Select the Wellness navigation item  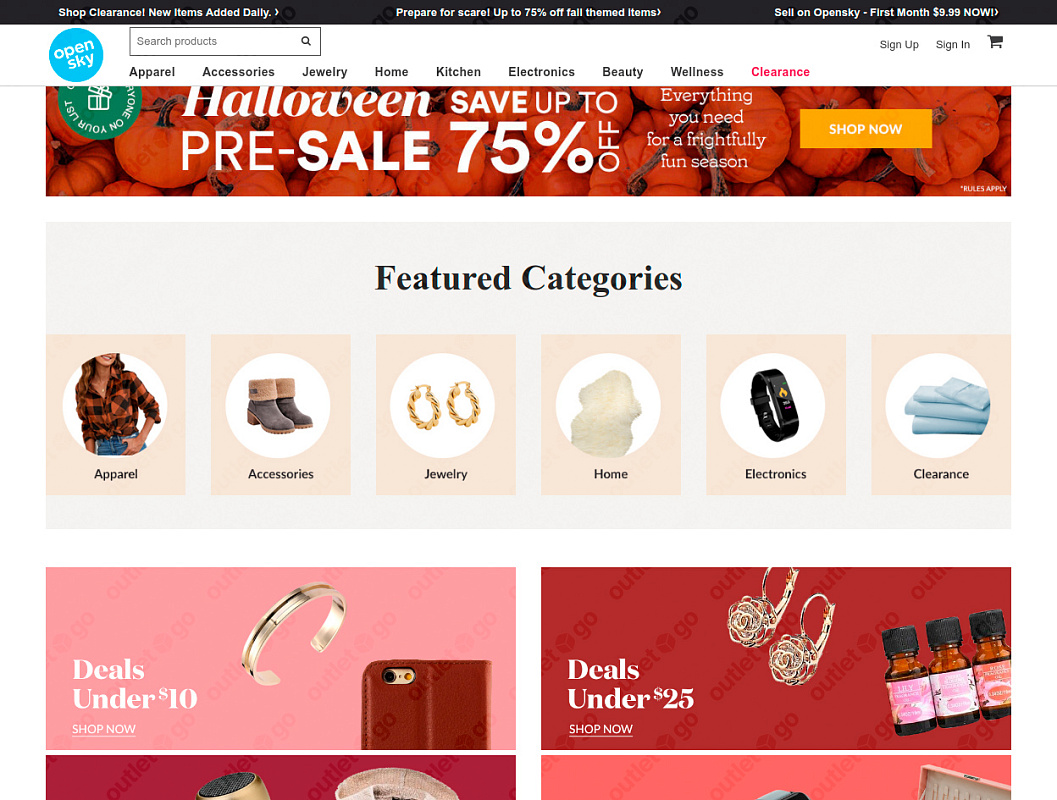tap(697, 72)
